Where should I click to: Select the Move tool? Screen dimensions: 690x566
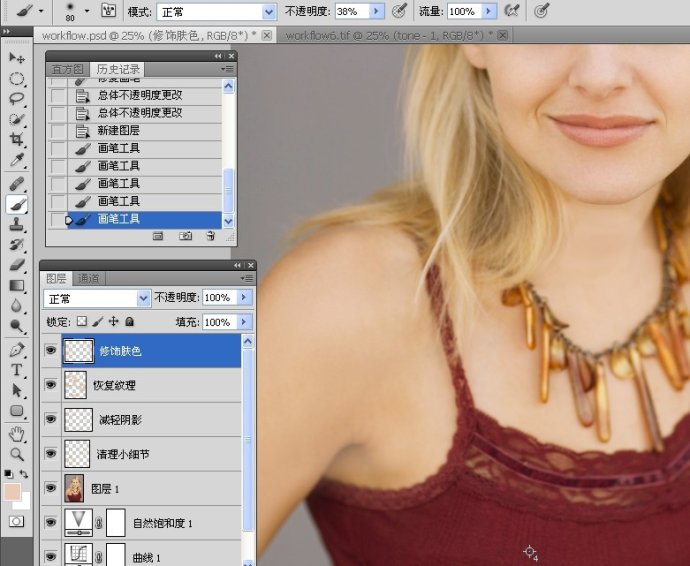click(x=17, y=58)
